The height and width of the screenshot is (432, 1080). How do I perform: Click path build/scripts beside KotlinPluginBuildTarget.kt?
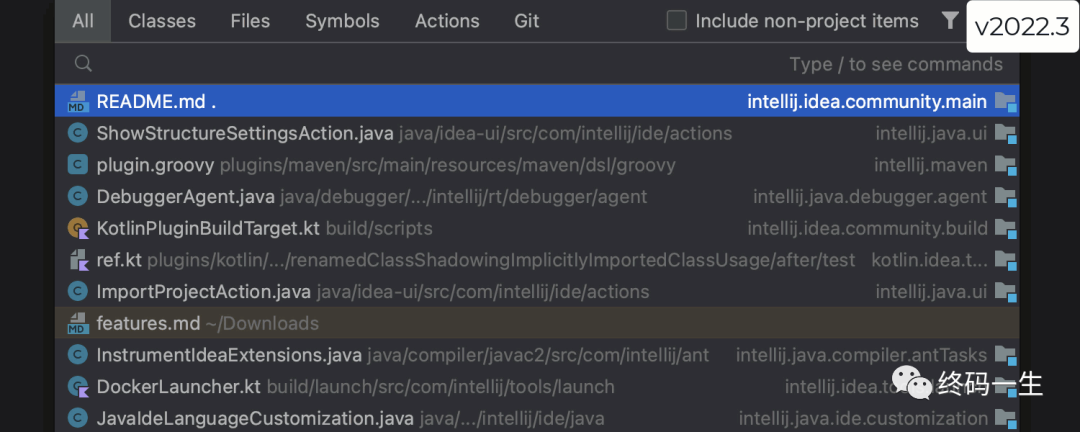[379, 228]
